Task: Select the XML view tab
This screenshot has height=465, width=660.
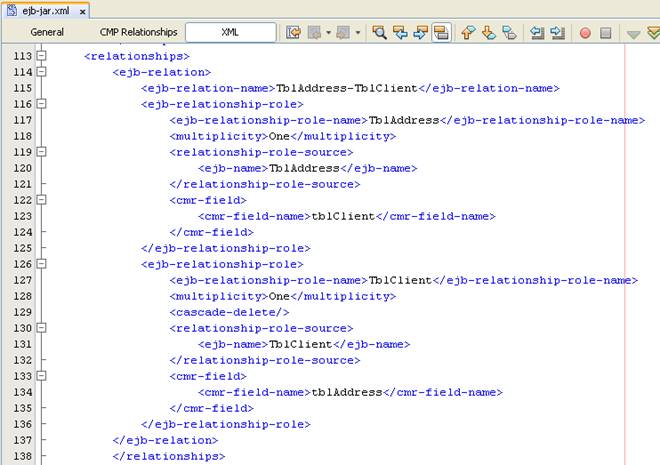Action: point(230,32)
